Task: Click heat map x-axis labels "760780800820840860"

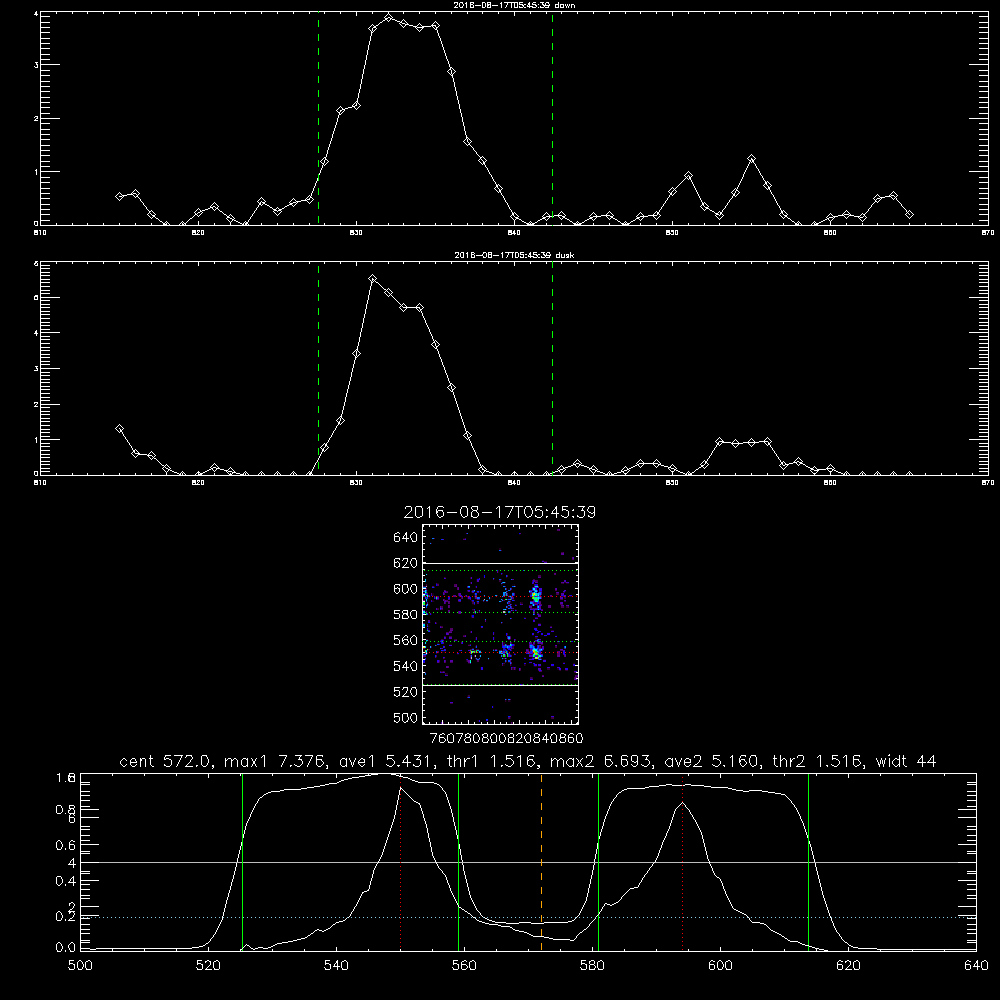Action: tap(506, 738)
